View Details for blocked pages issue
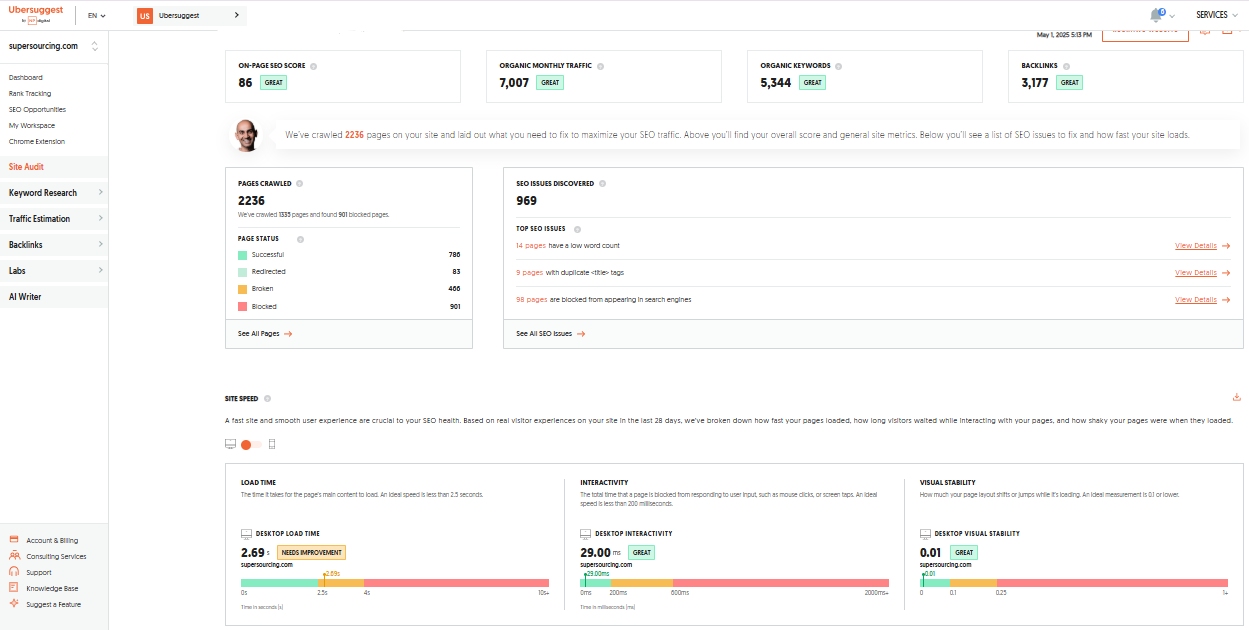The image size is (1249, 630). [1202, 299]
